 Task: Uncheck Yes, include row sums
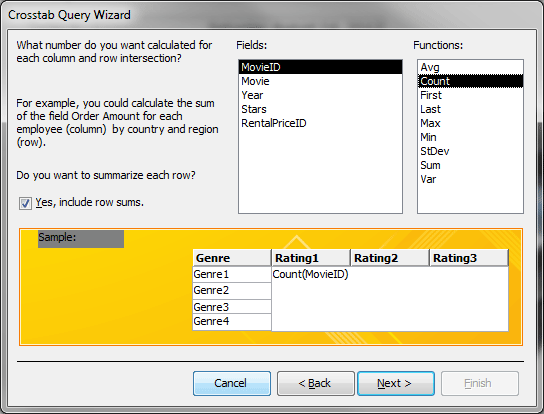[x=25, y=203]
